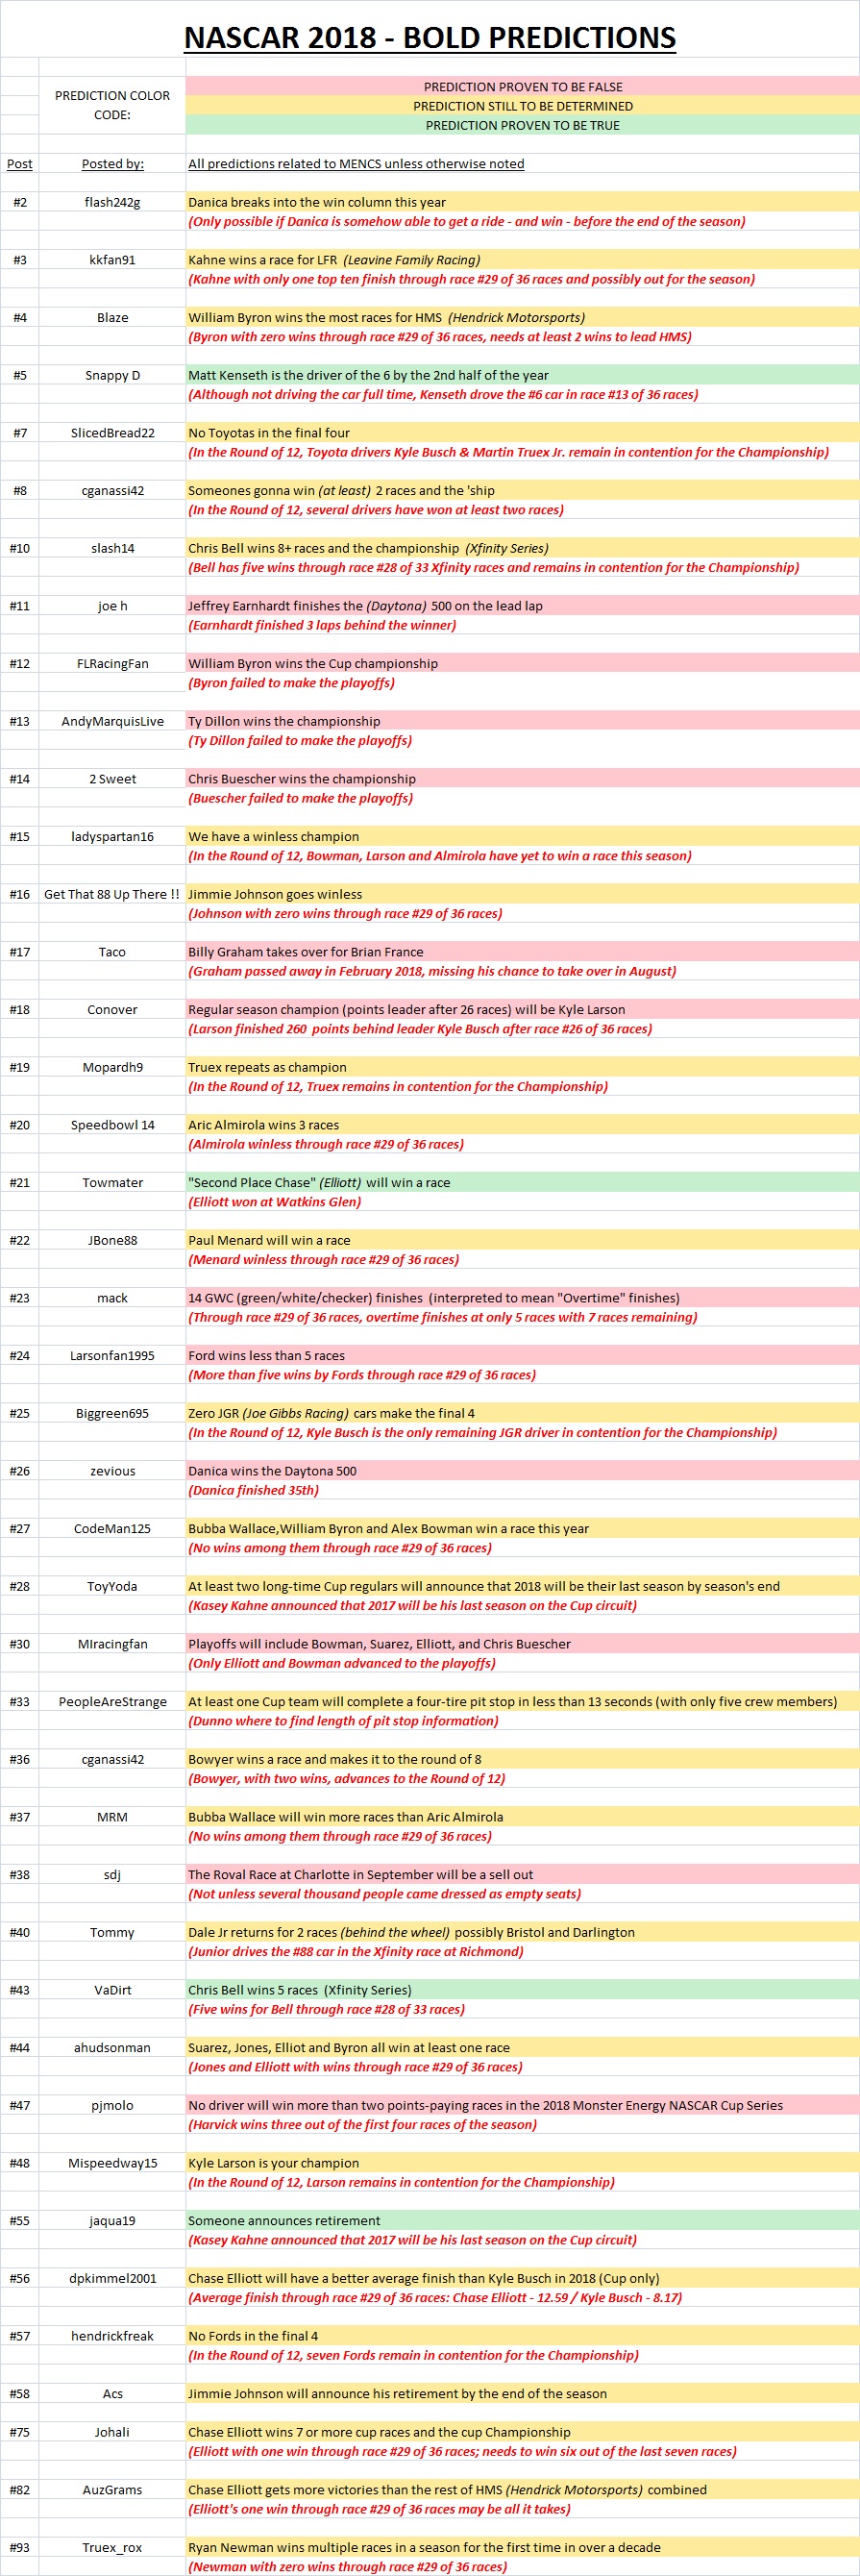The width and height of the screenshot is (860, 2576).
Task: Select the poster name PeopleAreStrange
Action: click(x=112, y=1702)
